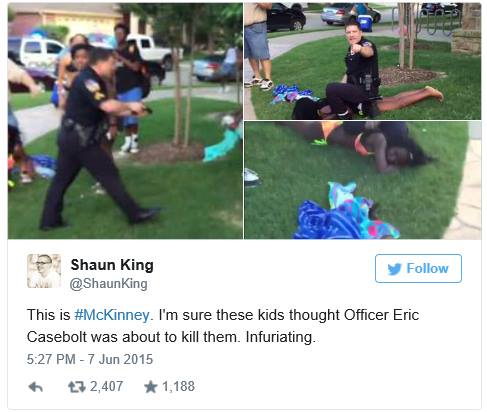The image size is (487, 412).
Task: Click the Shaun King display name
Action: [x=112, y=265]
